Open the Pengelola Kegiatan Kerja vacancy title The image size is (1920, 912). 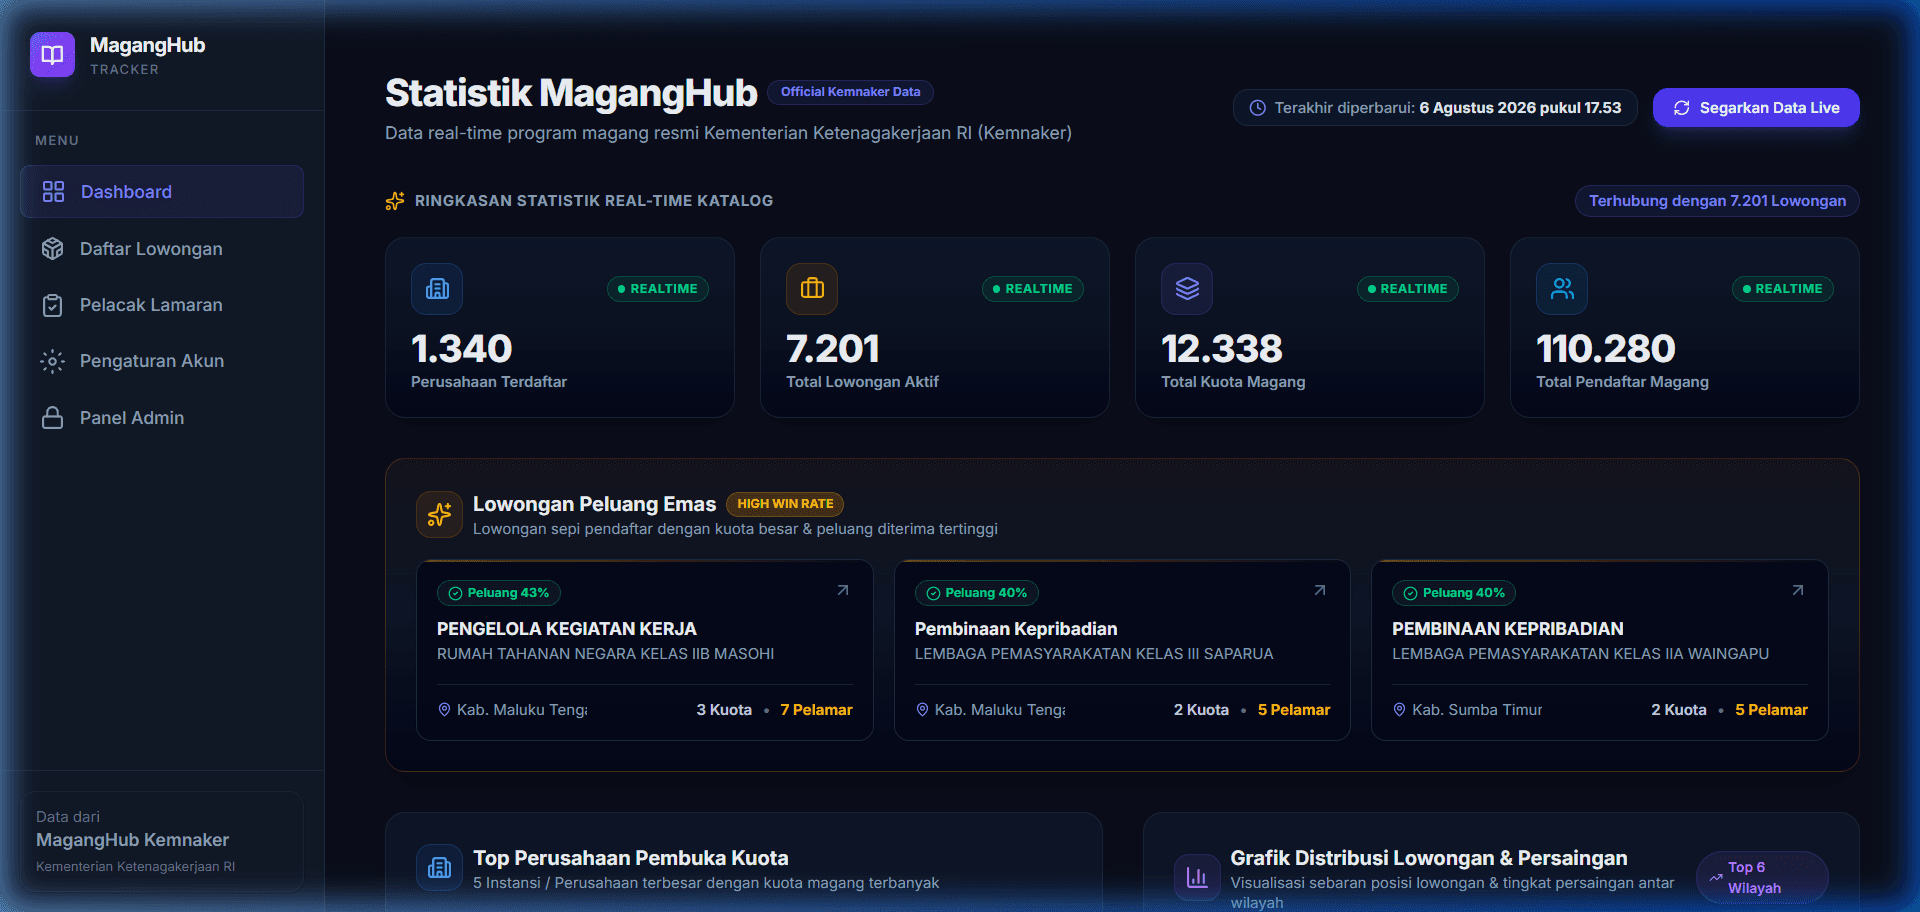coord(567,629)
